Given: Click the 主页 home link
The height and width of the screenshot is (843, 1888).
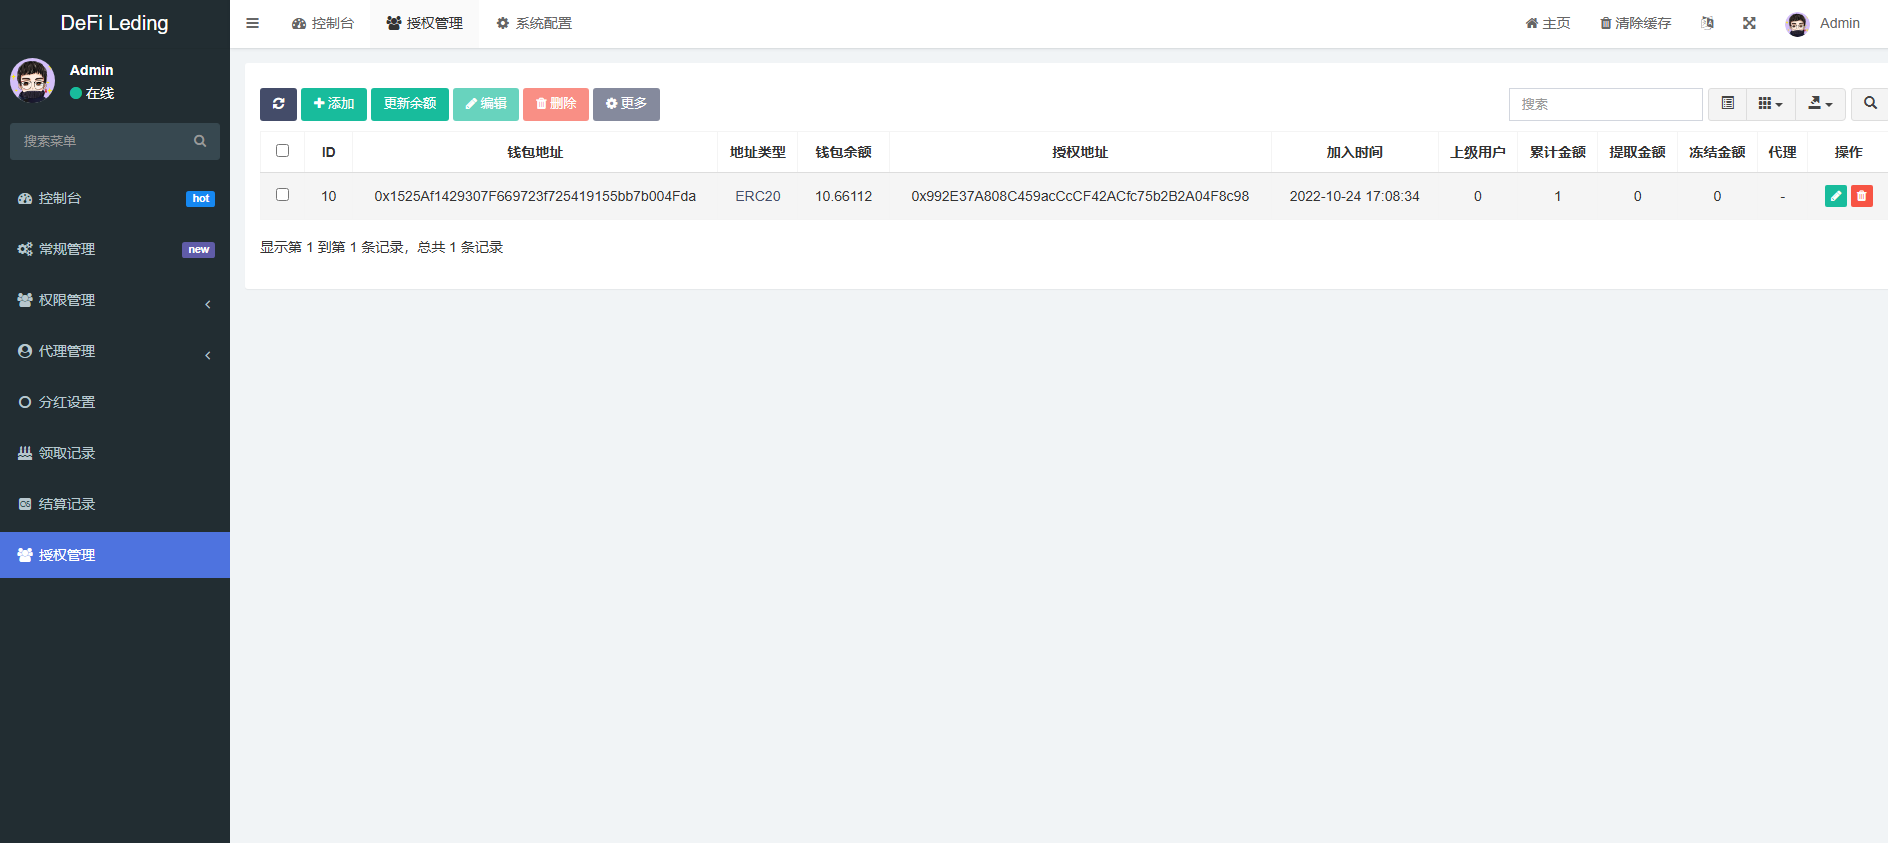Looking at the screenshot, I should [1548, 23].
